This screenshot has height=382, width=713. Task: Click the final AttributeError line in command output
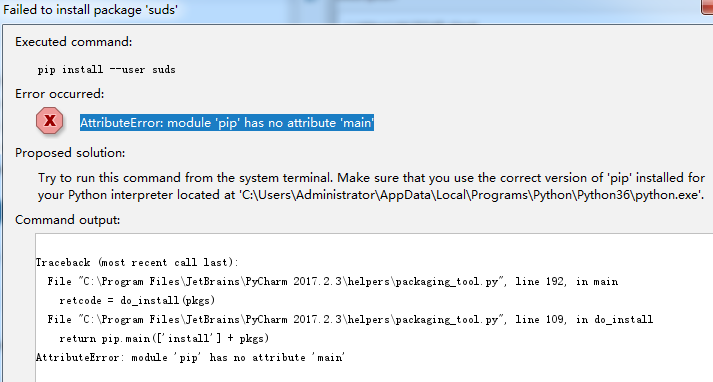coord(191,358)
